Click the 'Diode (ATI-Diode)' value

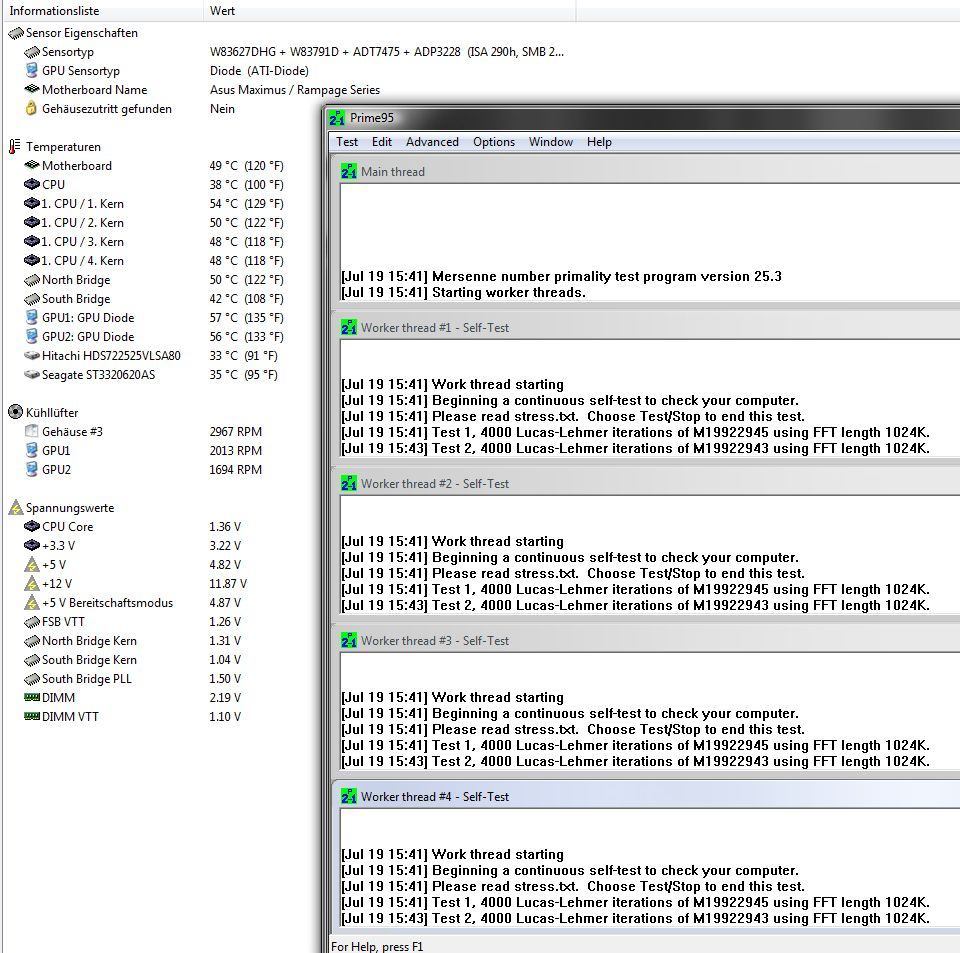(259, 70)
